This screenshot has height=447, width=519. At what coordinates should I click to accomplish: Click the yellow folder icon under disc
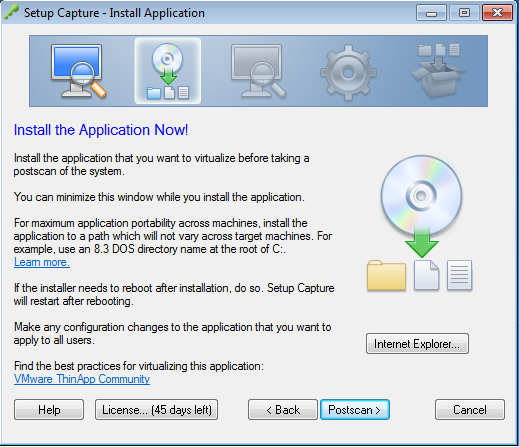click(386, 276)
